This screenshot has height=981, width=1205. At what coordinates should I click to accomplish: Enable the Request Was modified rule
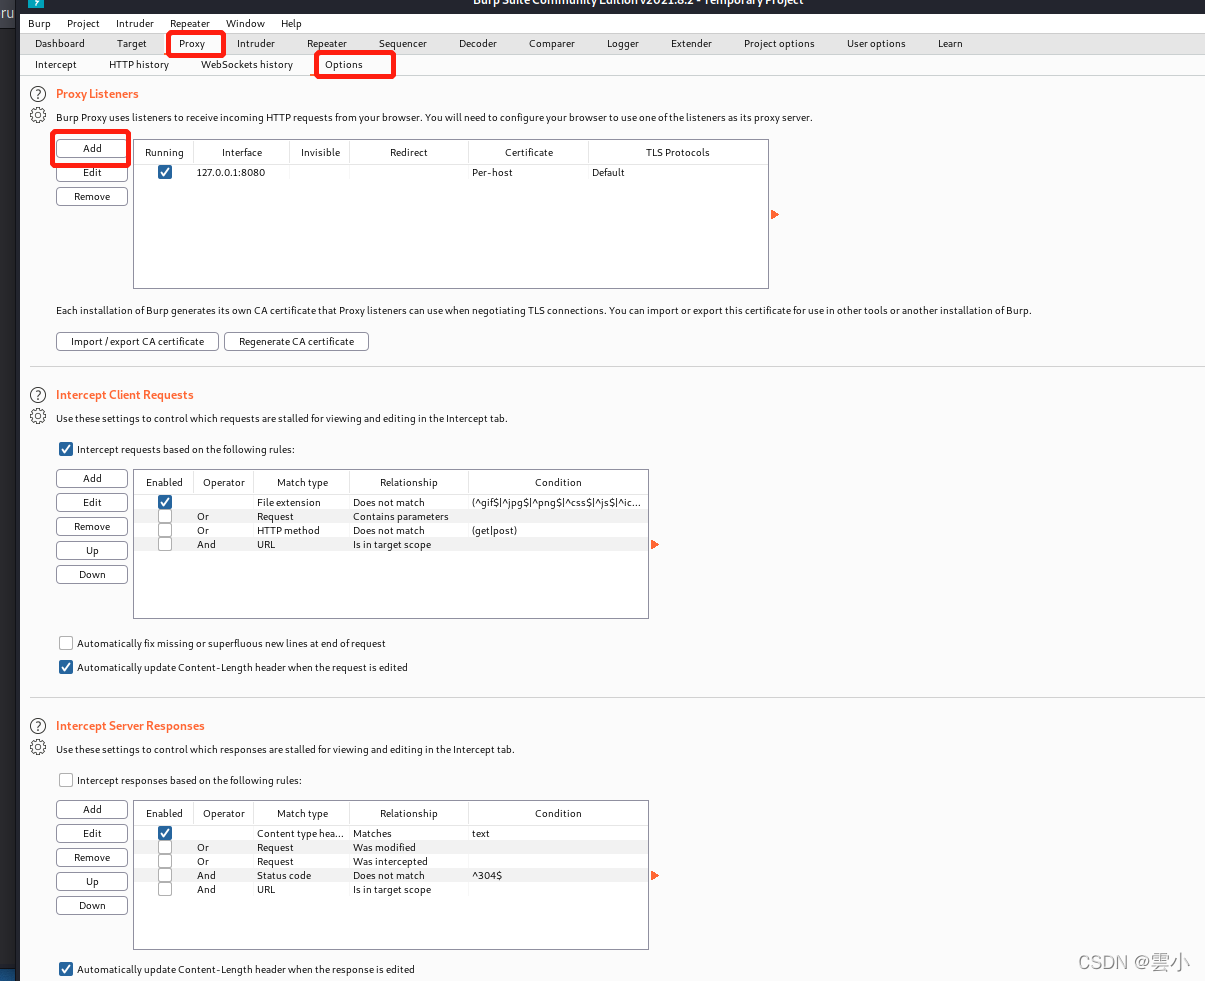[165, 847]
